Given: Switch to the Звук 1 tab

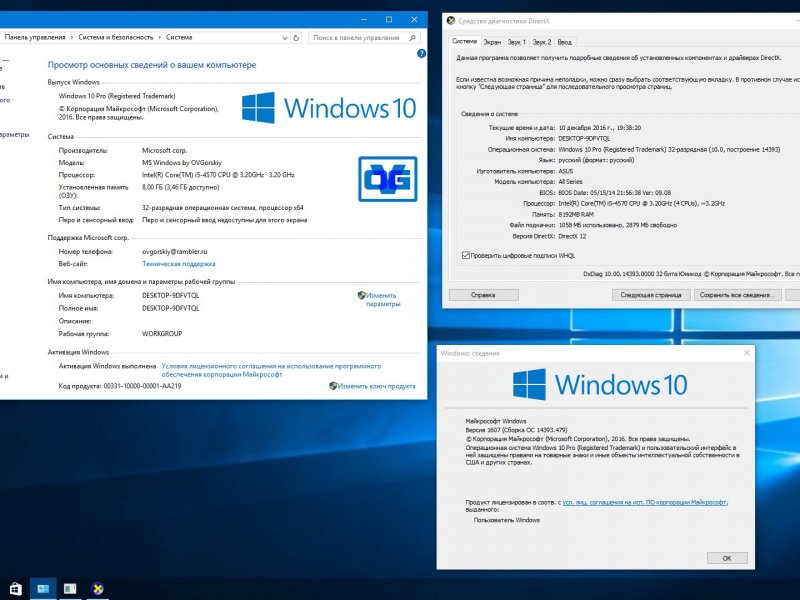Looking at the screenshot, I should [x=517, y=42].
